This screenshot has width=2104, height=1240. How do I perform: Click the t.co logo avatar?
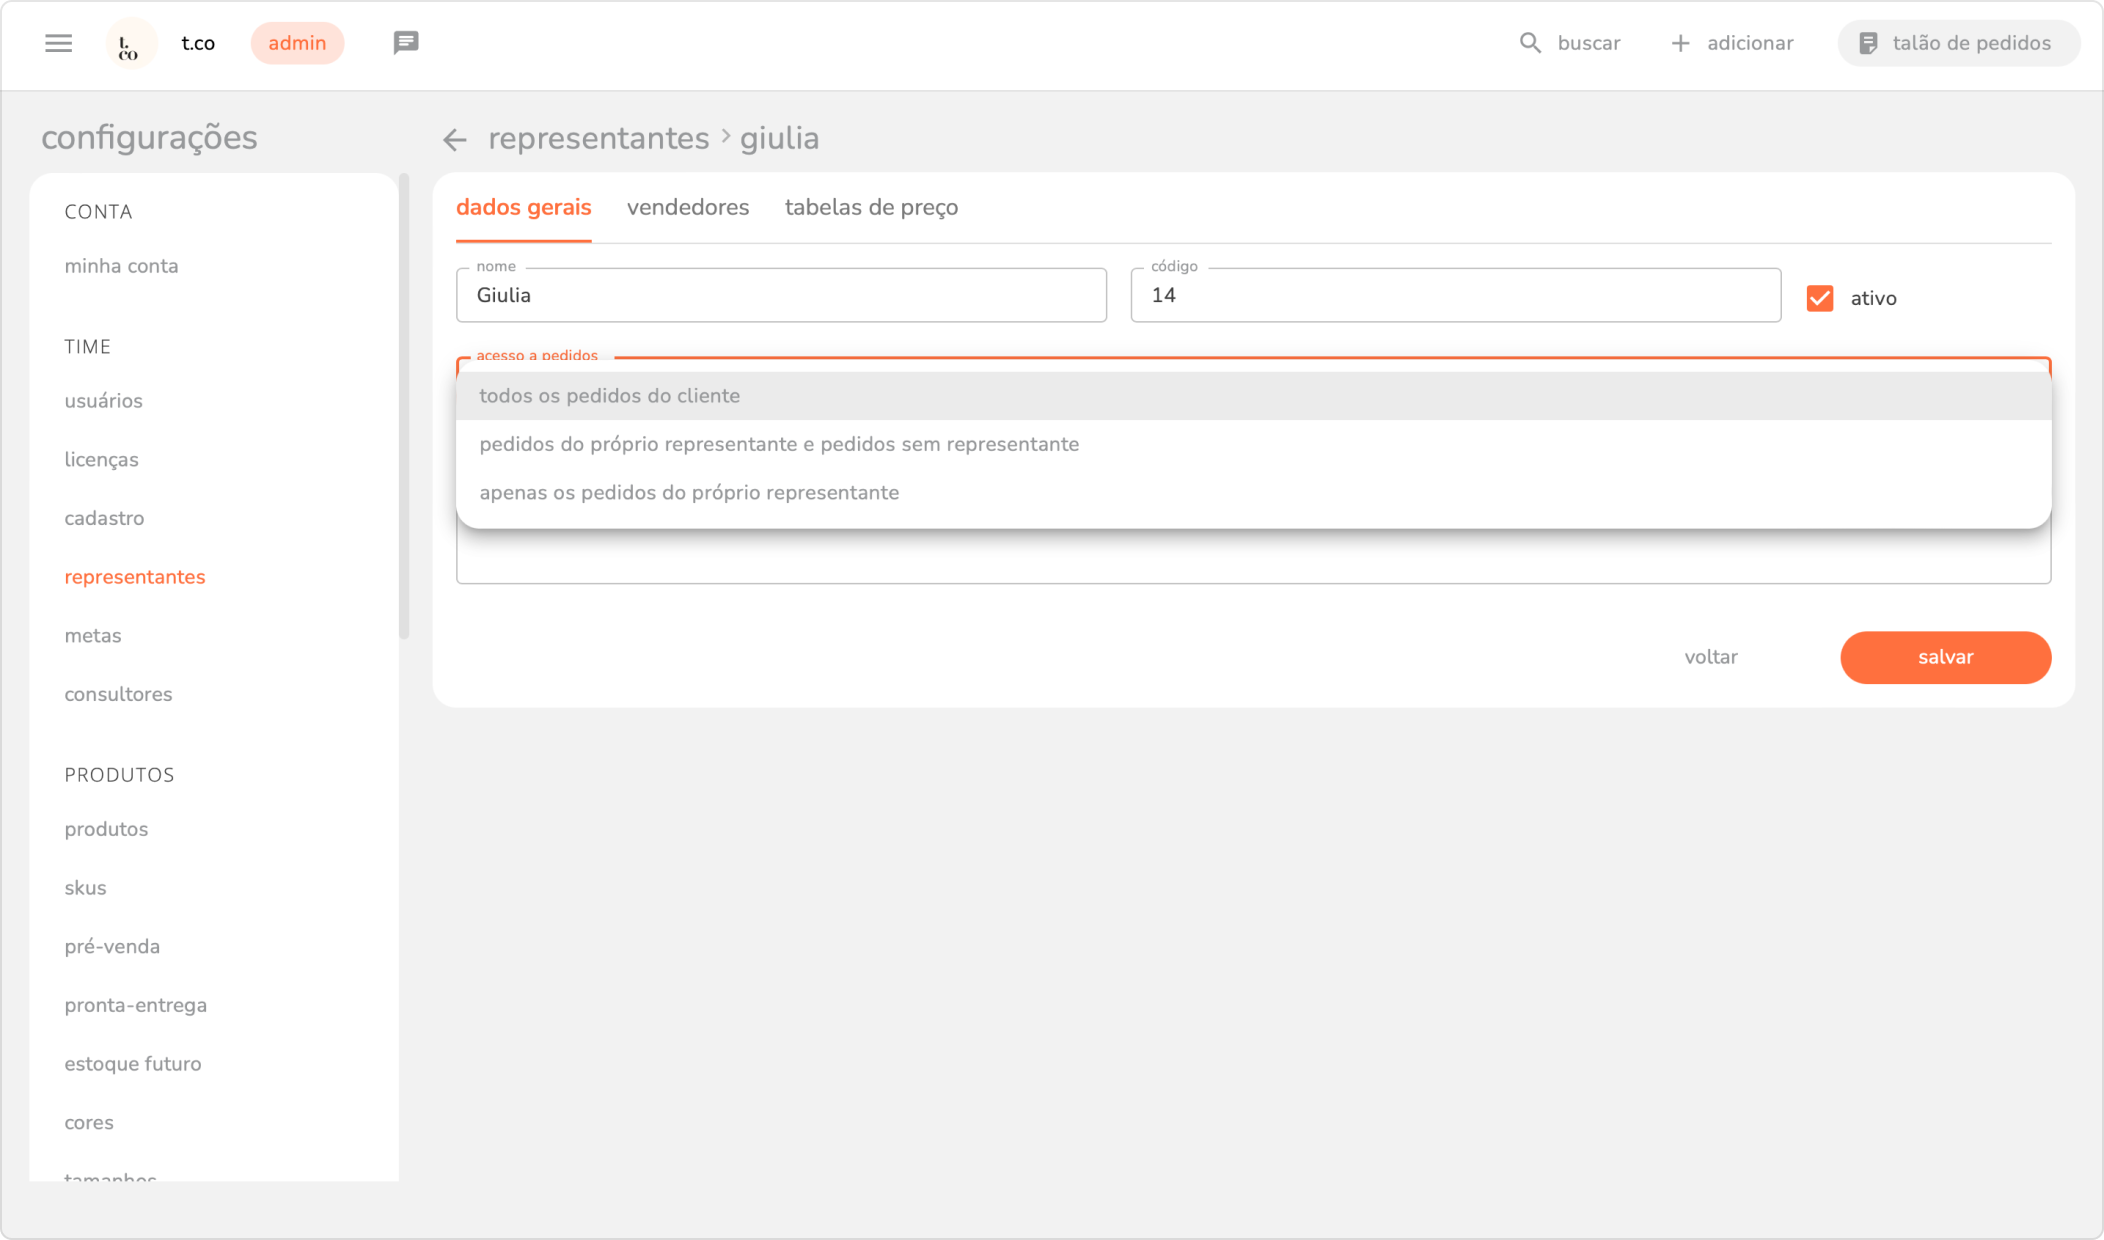click(x=130, y=44)
